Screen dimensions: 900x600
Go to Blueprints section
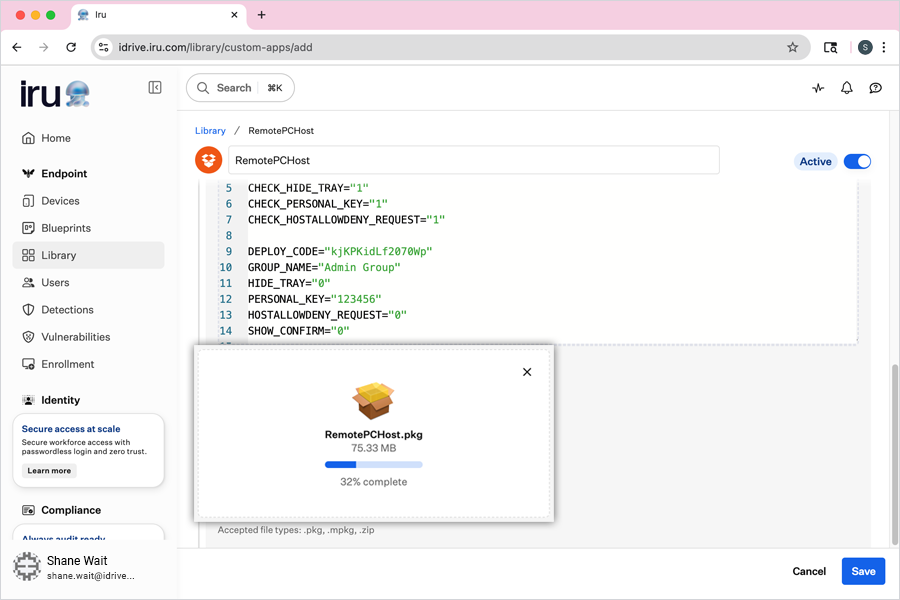coord(66,228)
